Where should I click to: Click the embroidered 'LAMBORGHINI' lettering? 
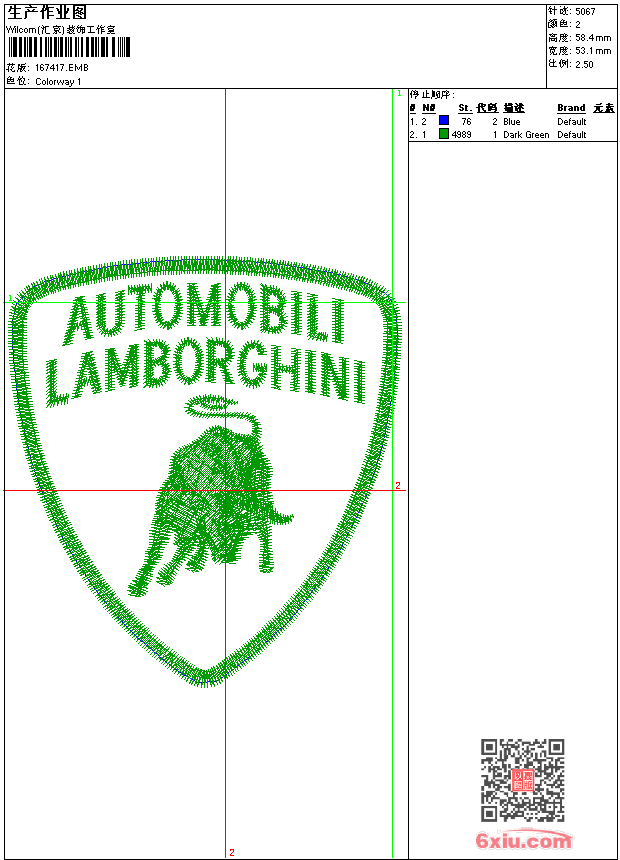(x=206, y=372)
